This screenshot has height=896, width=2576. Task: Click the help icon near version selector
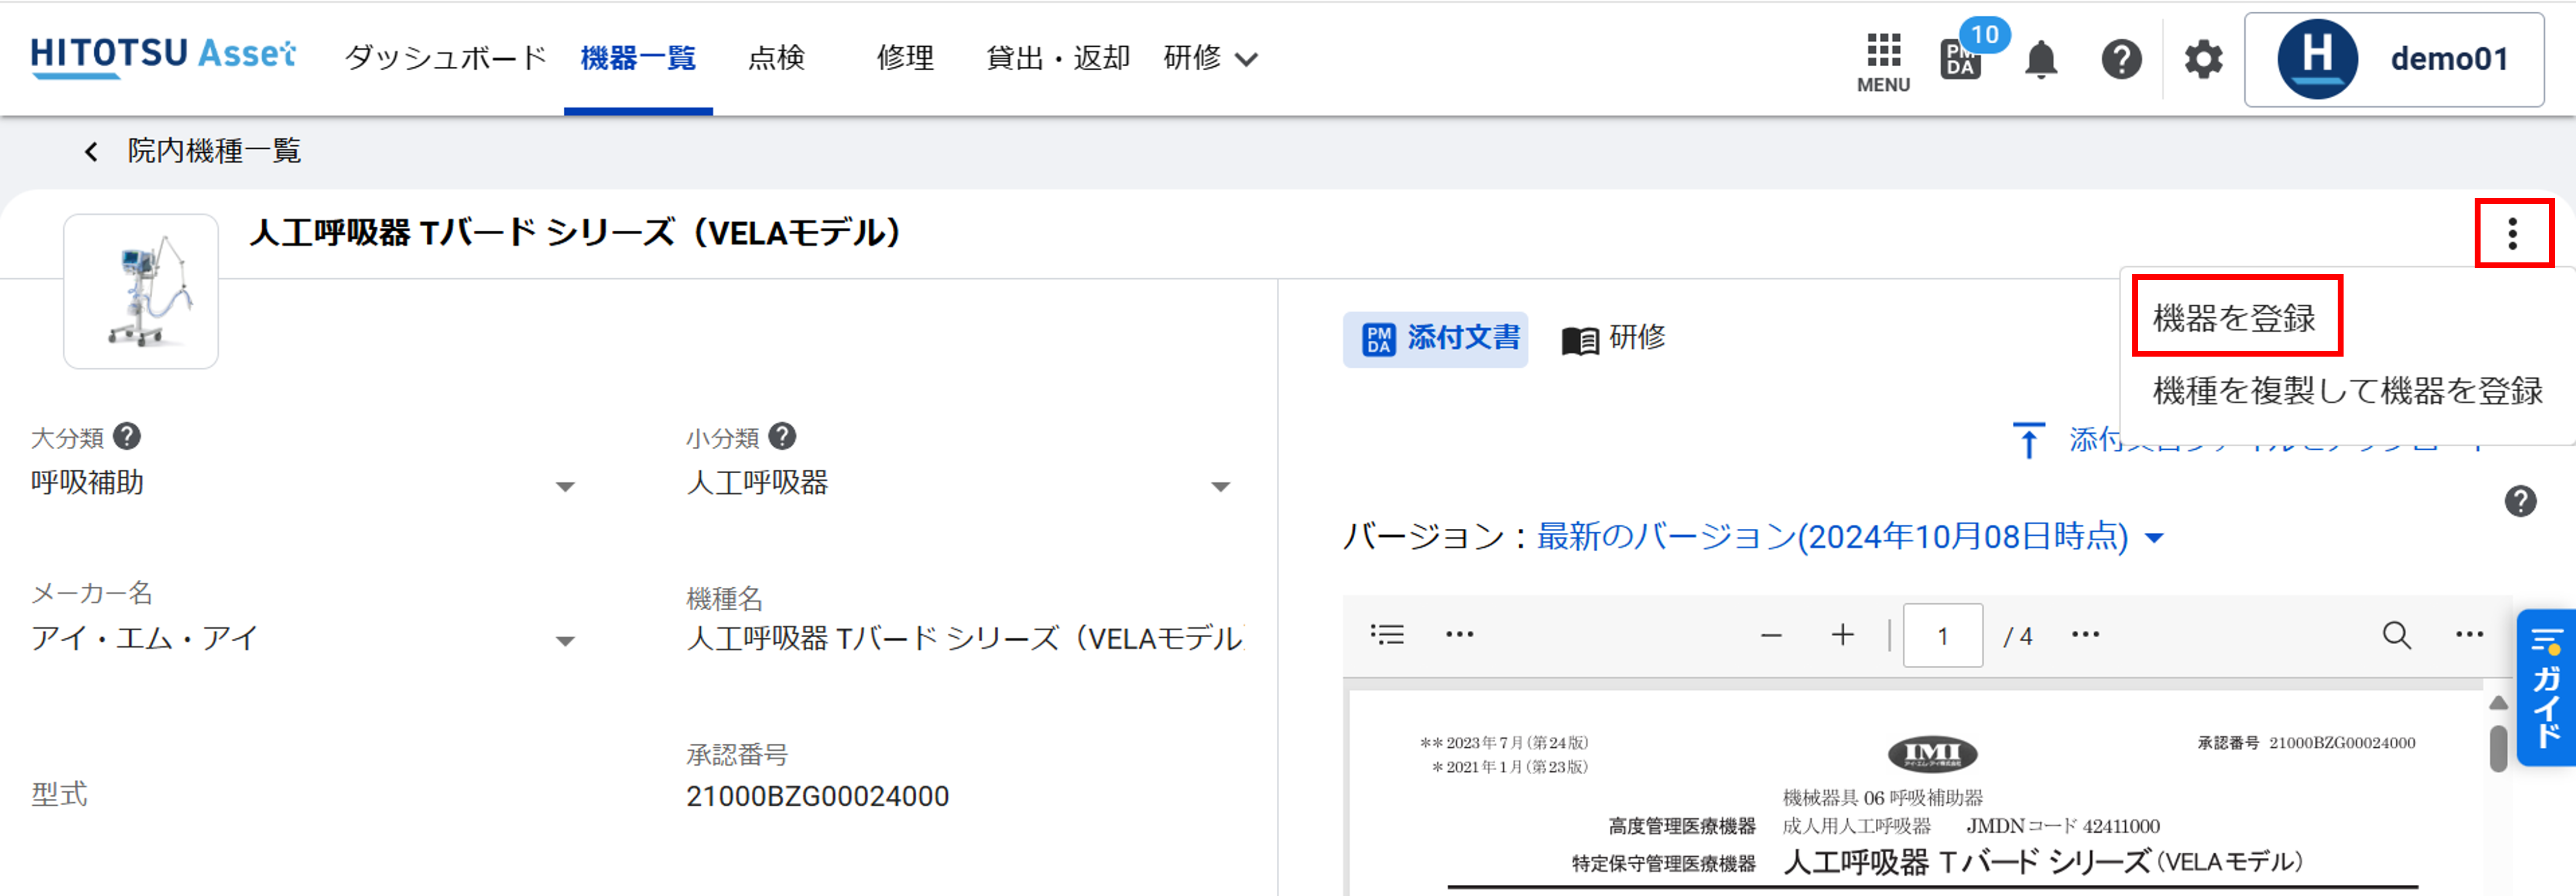pyautogui.click(x=2520, y=501)
